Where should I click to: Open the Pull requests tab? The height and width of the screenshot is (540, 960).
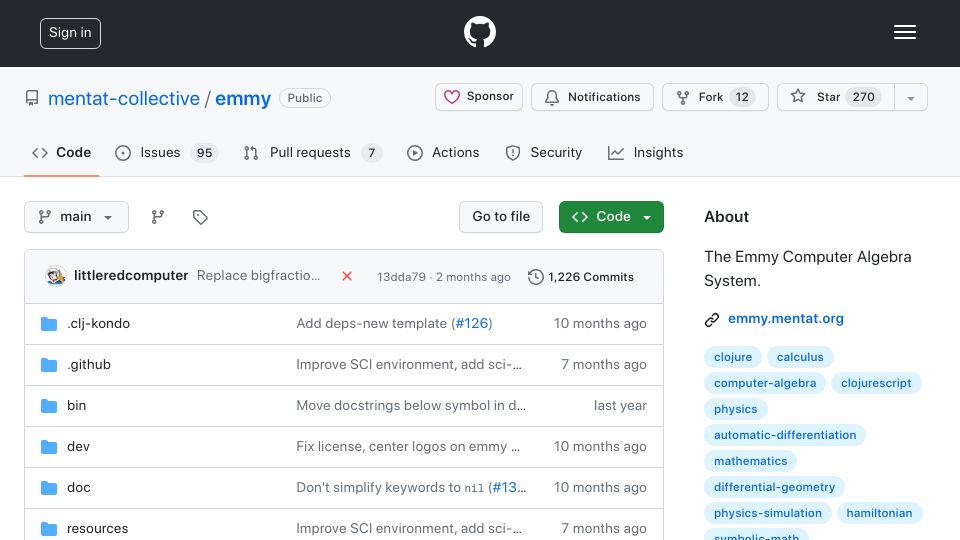click(312, 152)
